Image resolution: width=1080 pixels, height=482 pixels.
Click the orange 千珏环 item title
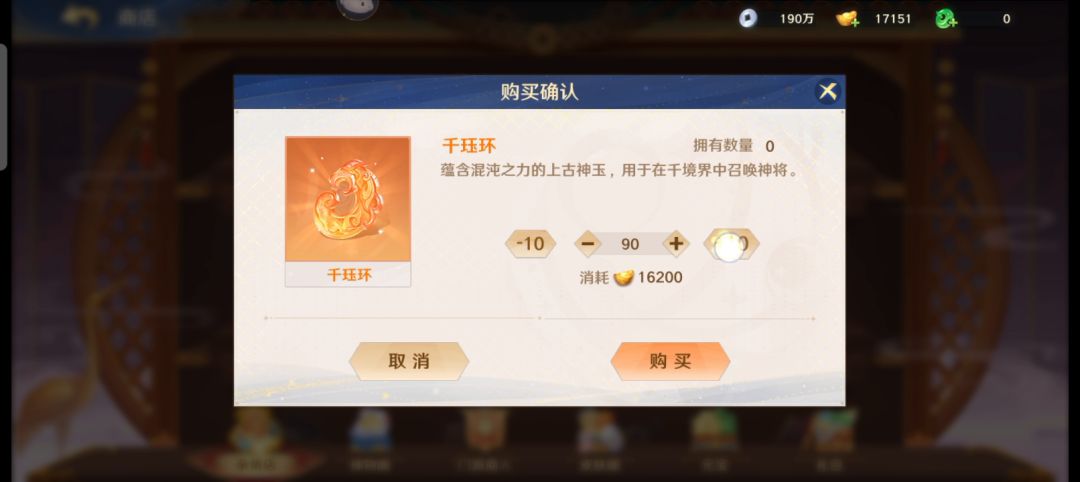tap(468, 147)
